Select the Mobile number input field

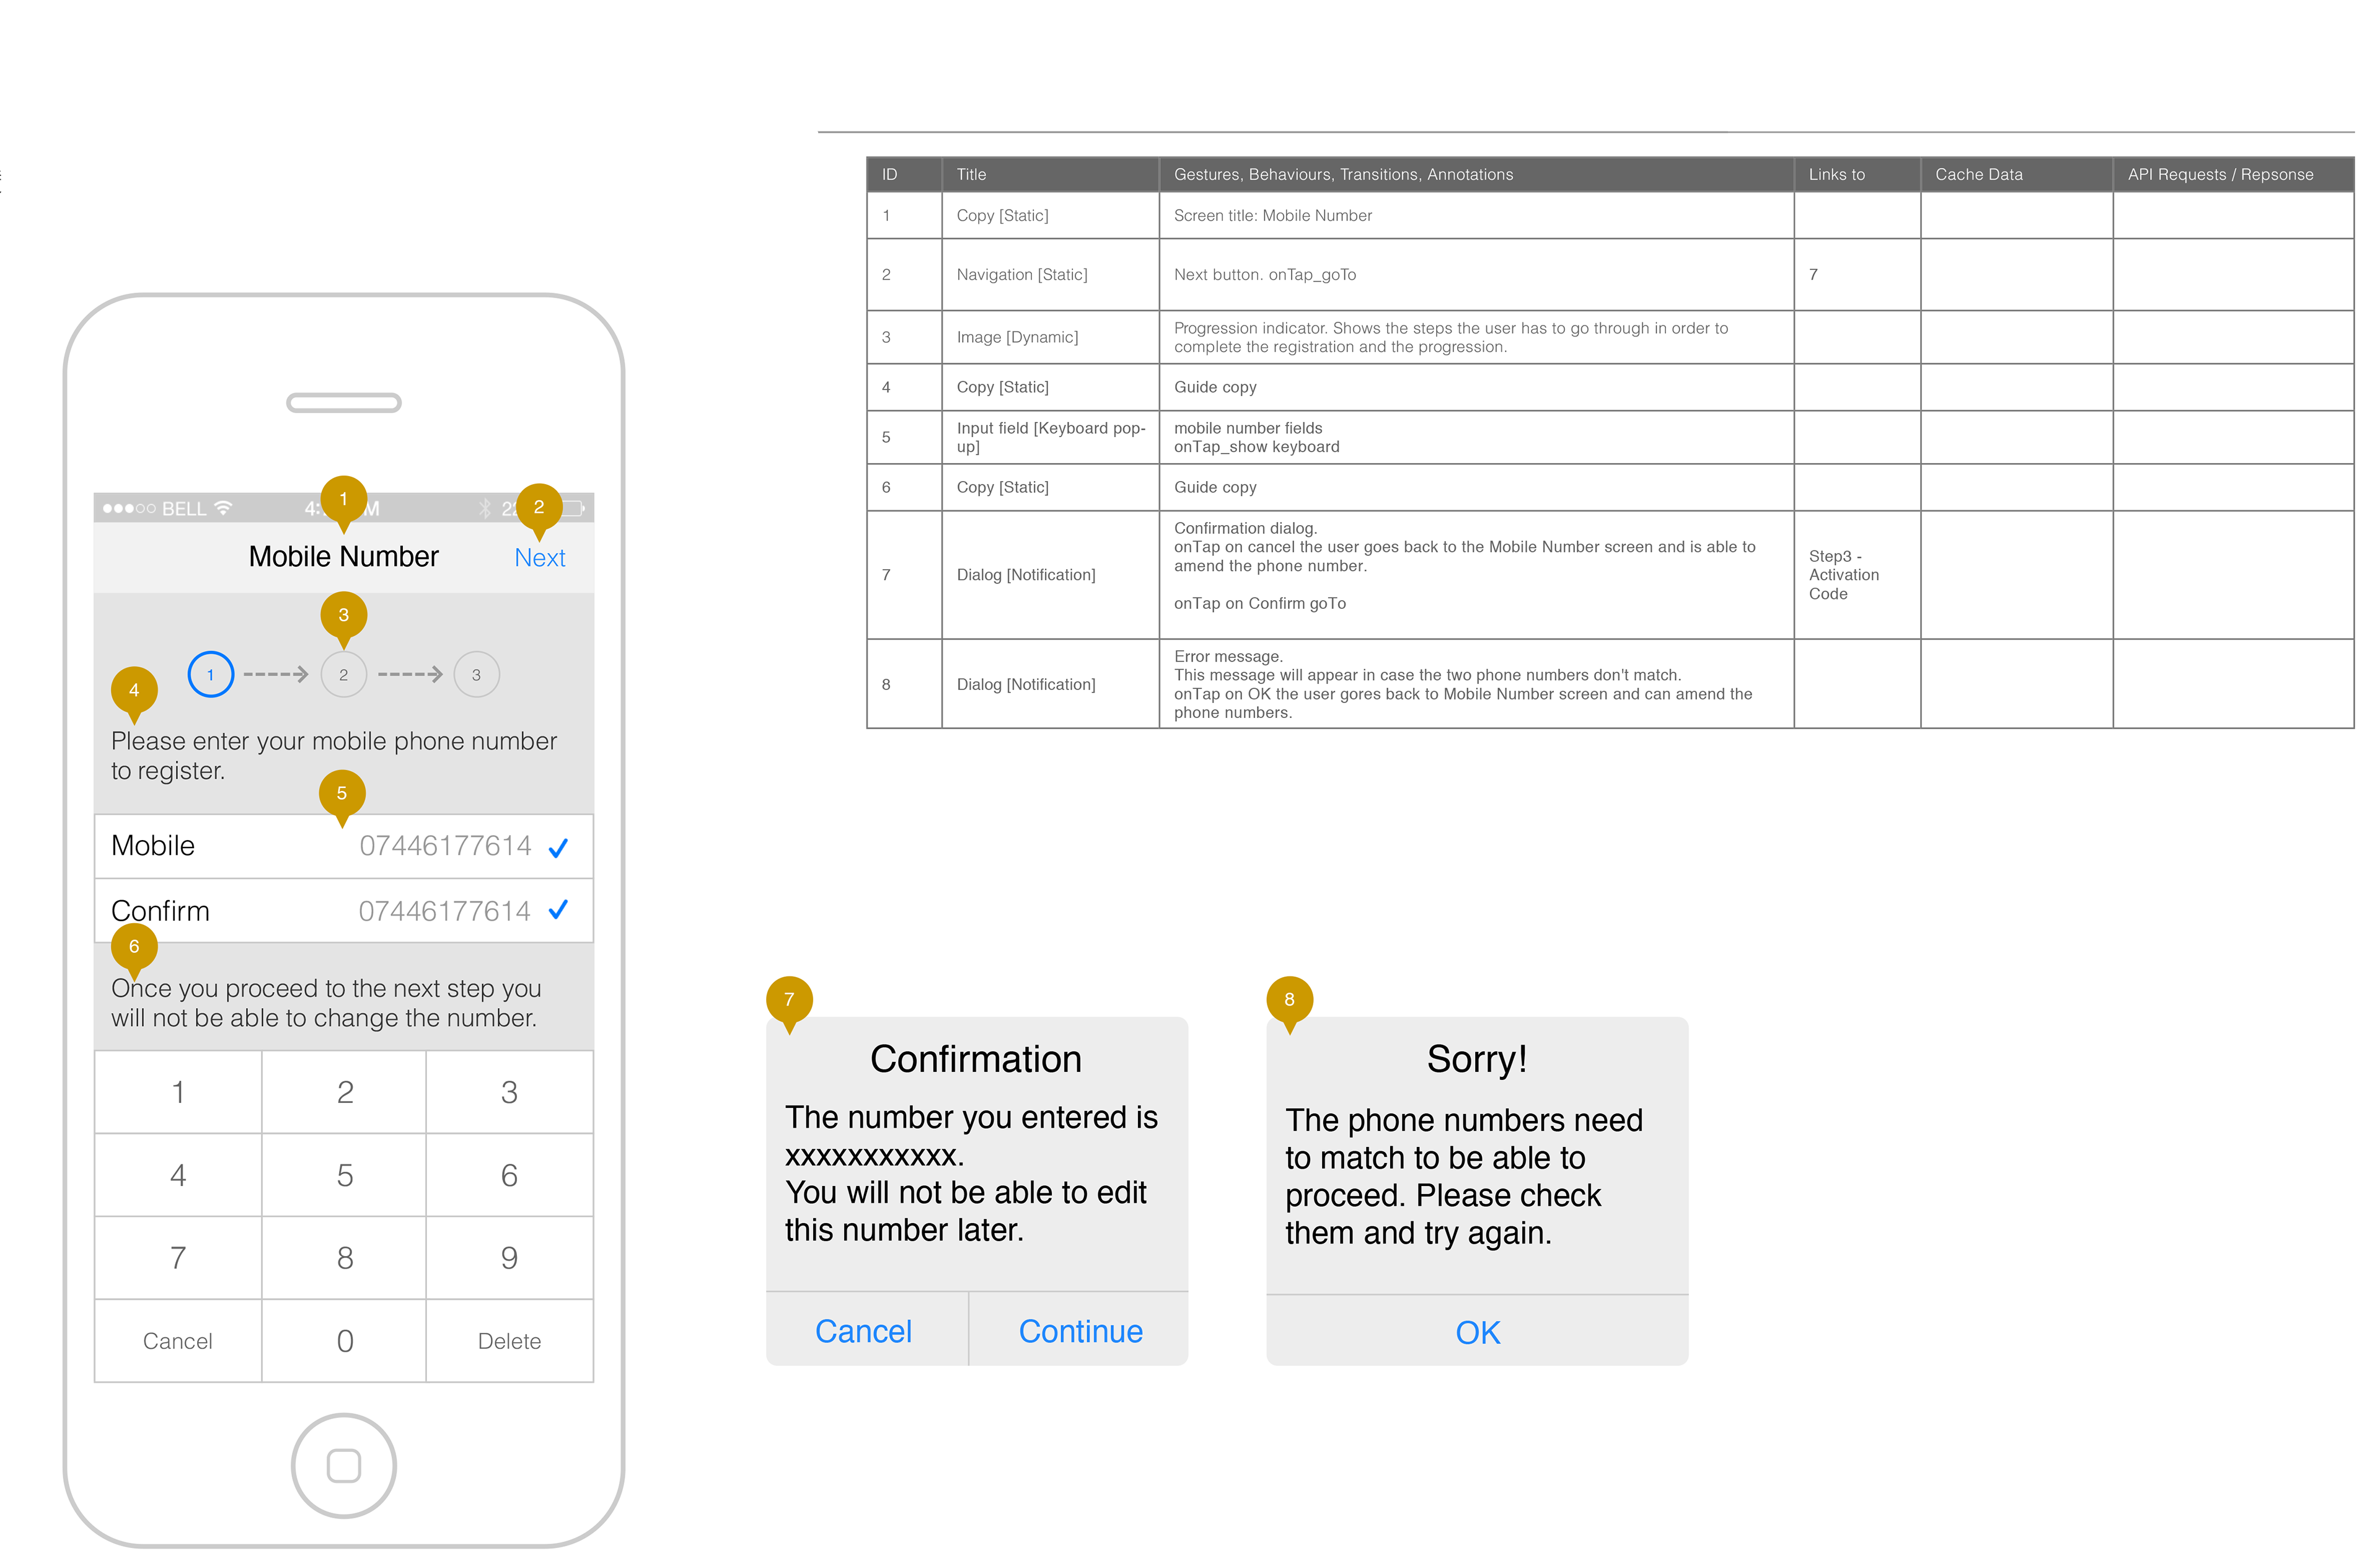click(x=344, y=847)
